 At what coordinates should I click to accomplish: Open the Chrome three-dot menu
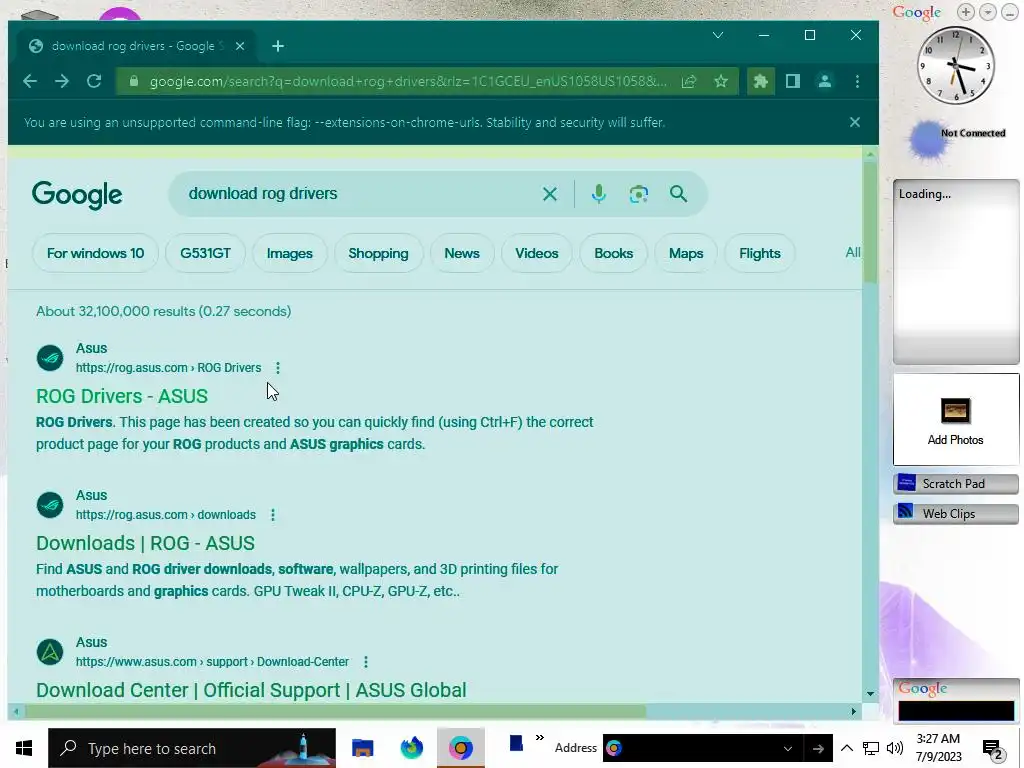[857, 81]
